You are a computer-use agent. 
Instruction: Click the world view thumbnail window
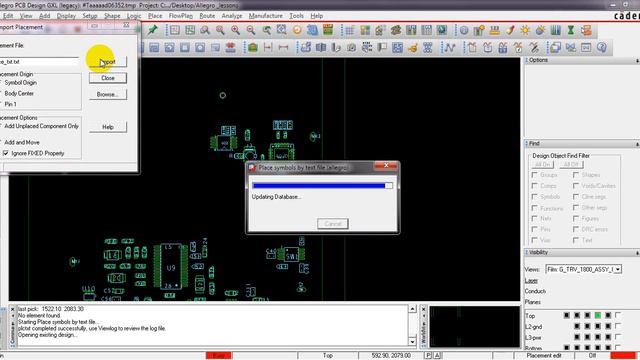click(474, 327)
